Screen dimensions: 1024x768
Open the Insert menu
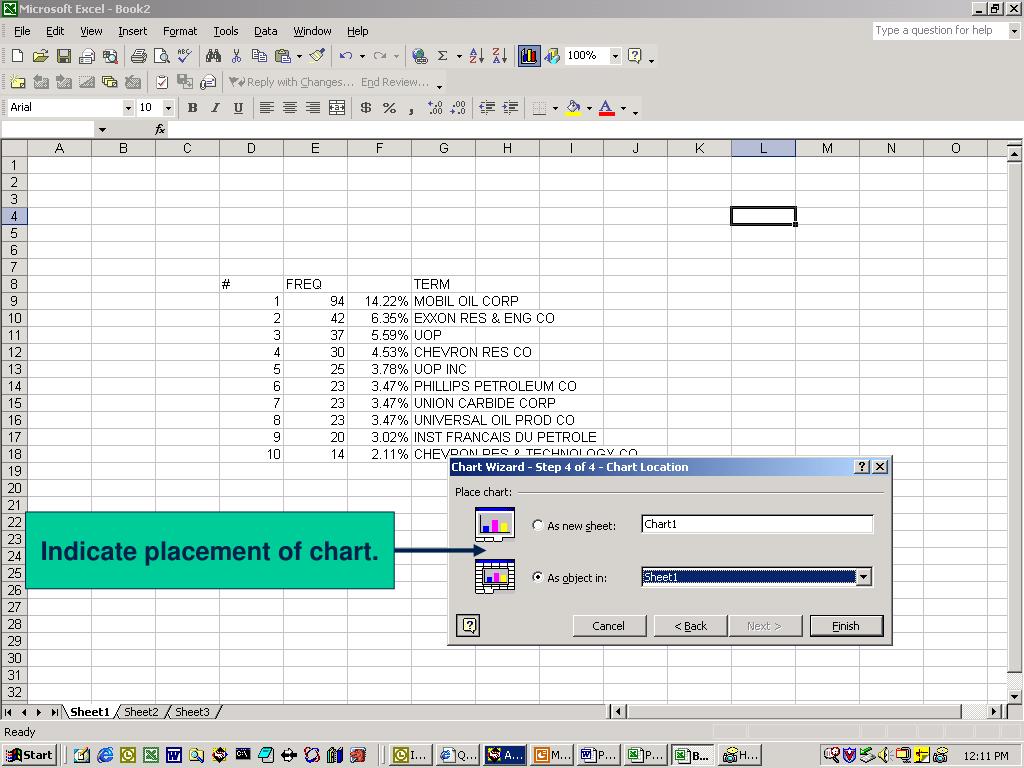pos(133,31)
